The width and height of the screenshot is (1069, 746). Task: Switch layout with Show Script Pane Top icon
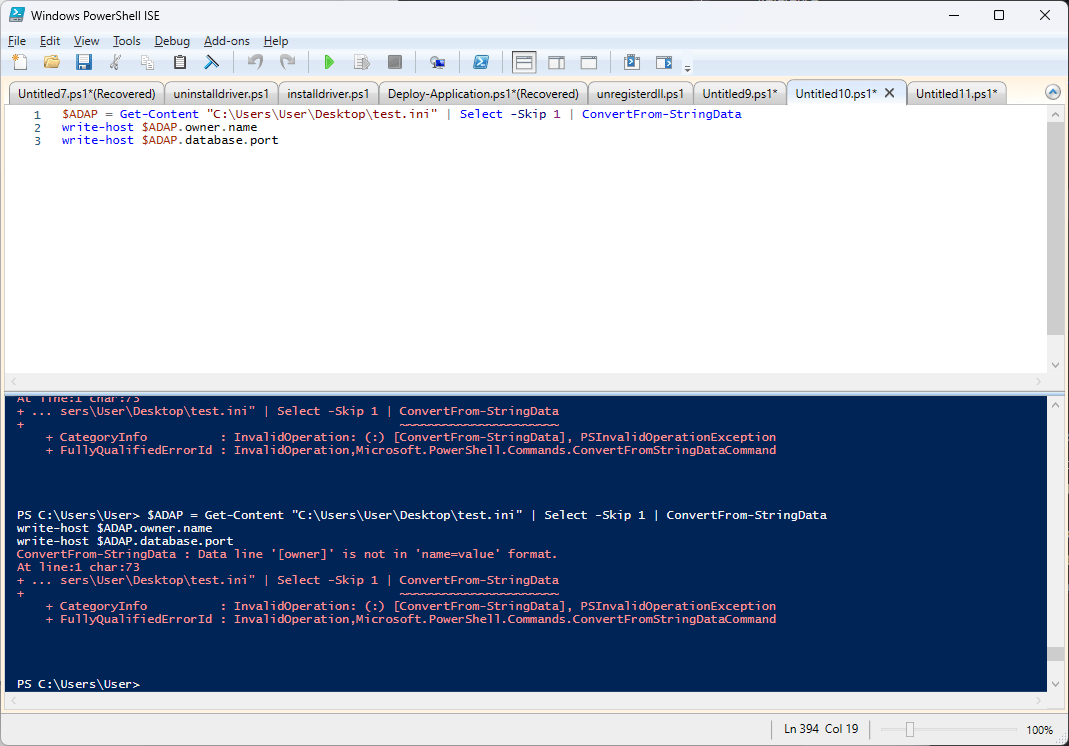pyautogui.click(x=523, y=62)
